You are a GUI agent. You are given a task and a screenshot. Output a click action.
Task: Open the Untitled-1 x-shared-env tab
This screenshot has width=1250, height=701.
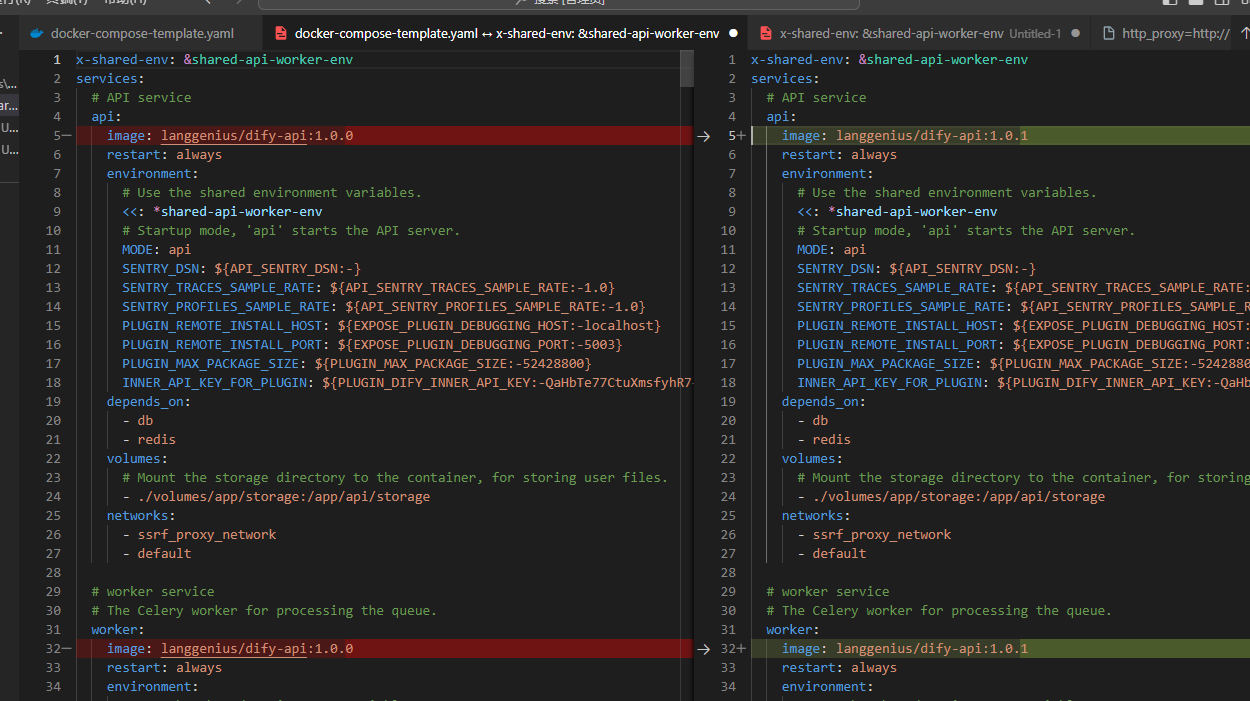click(x=920, y=33)
